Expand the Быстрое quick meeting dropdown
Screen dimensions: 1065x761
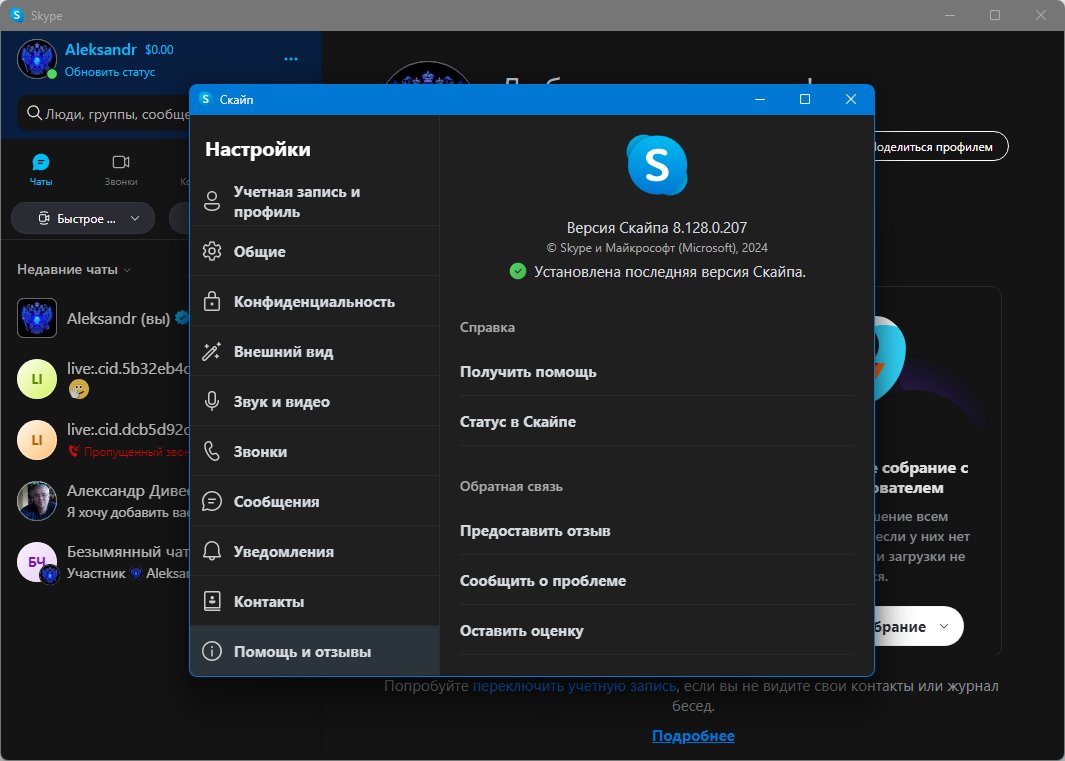pyautogui.click(x=134, y=219)
